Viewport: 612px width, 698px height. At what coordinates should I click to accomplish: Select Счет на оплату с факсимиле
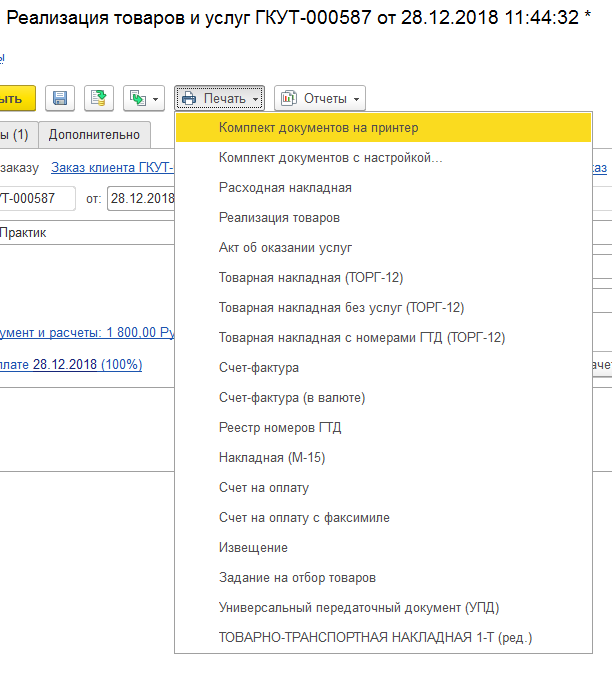pos(383,518)
